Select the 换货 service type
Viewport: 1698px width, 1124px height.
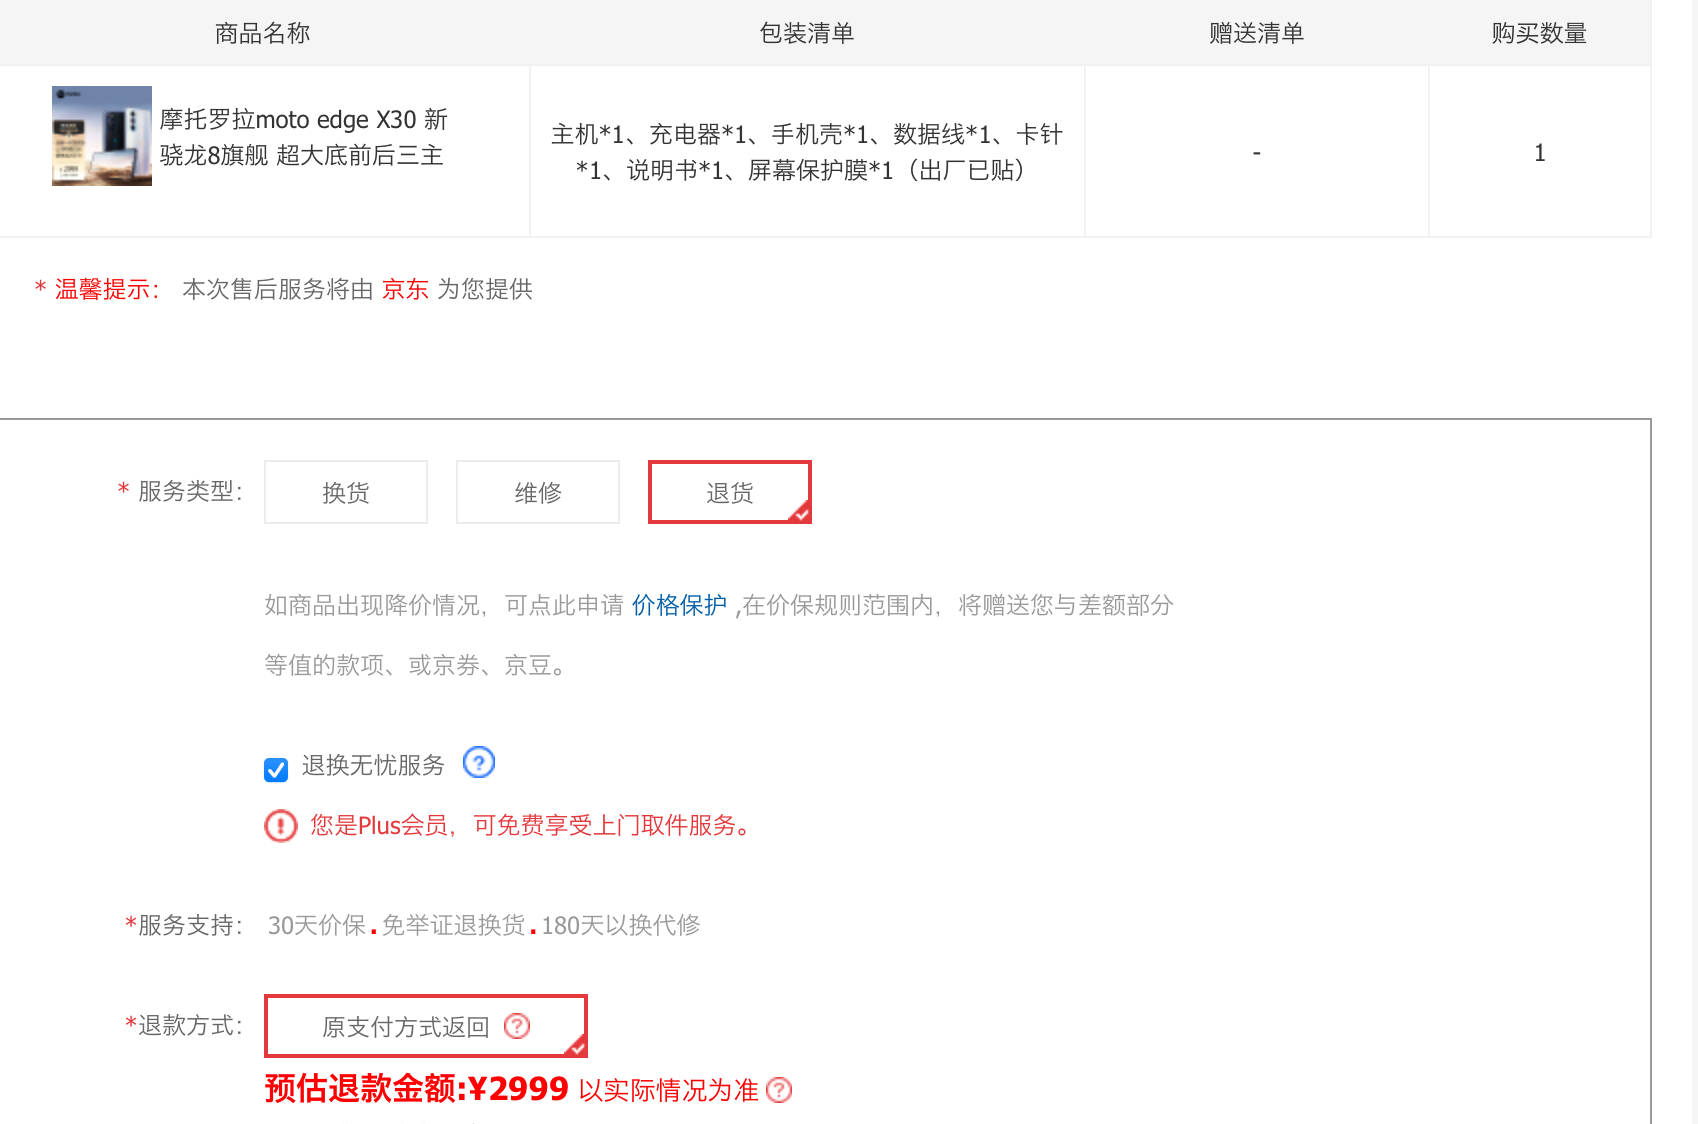click(346, 492)
